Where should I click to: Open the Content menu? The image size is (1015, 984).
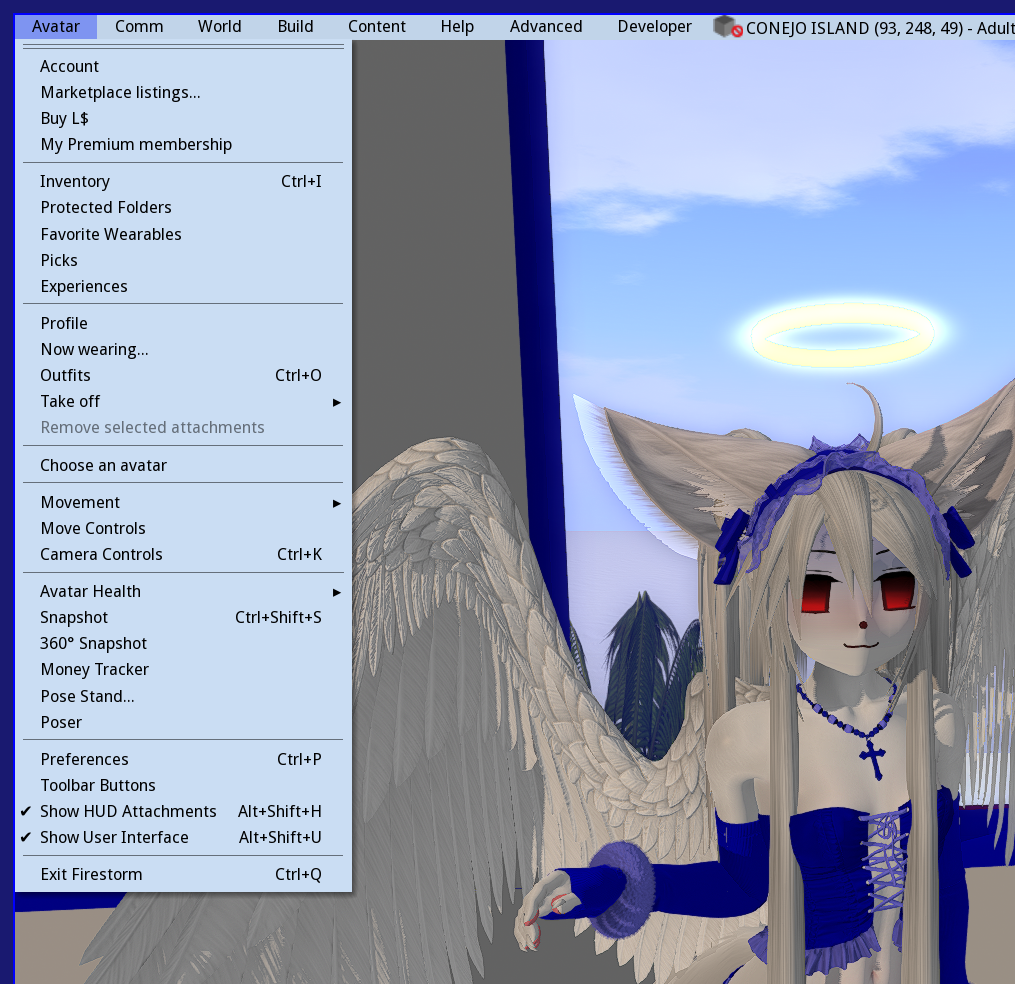[377, 27]
